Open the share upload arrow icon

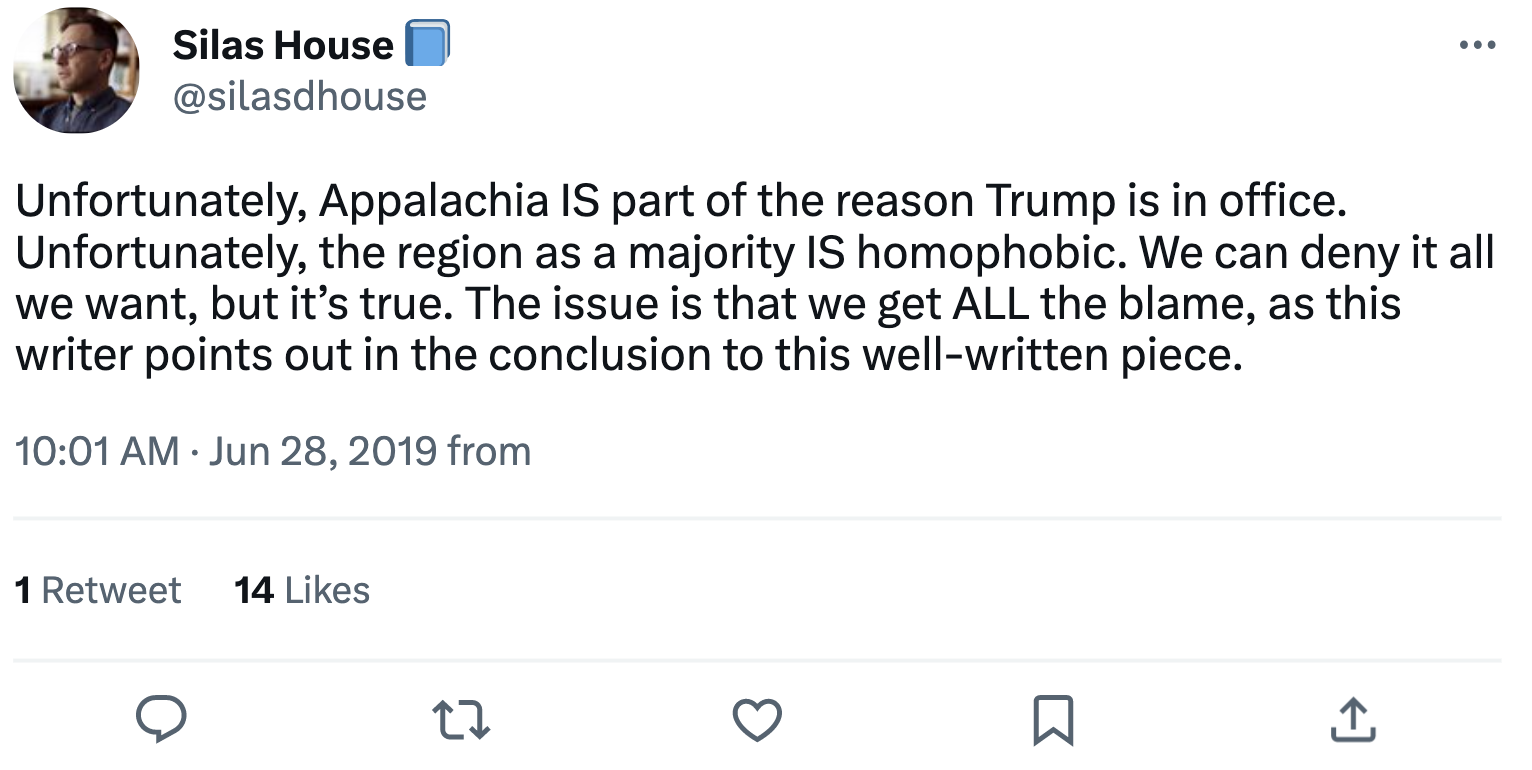pos(1353,720)
